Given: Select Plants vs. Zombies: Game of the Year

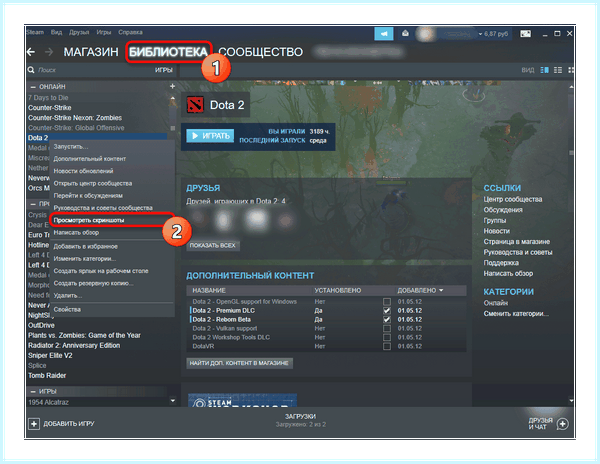Looking at the screenshot, I should tap(84, 335).
